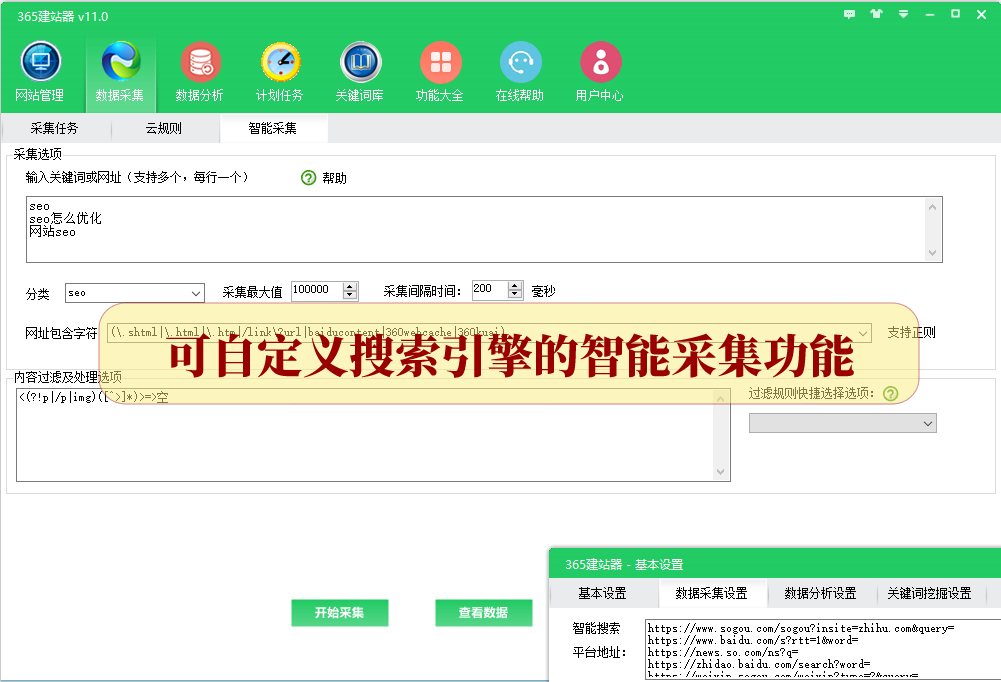Viewport: 1001px width, 682px height.
Task: Open the 数据分析 module
Action: [200, 72]
